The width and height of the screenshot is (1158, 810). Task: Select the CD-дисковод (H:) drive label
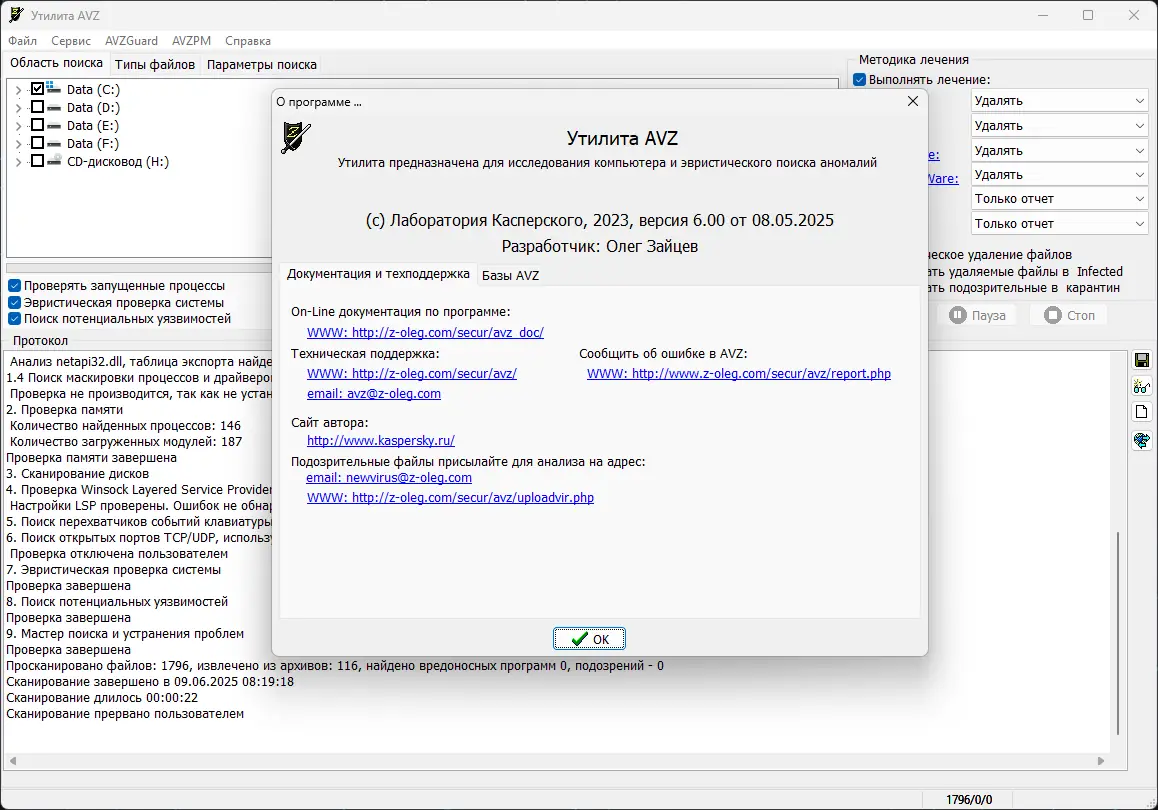pos(117,162)
